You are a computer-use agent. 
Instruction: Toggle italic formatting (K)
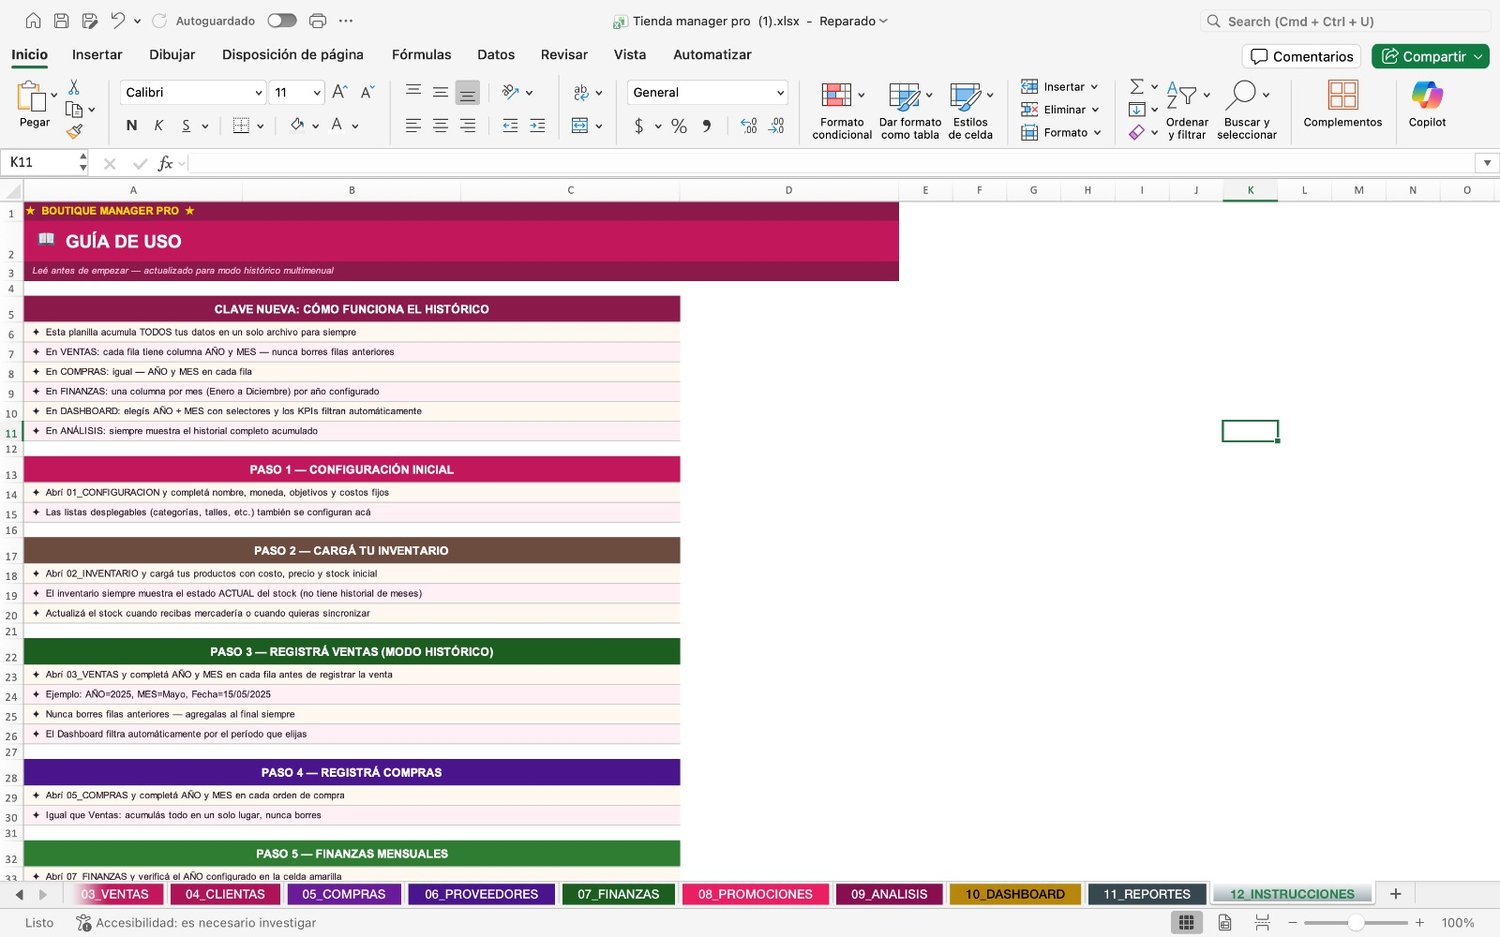click(158, 125)
